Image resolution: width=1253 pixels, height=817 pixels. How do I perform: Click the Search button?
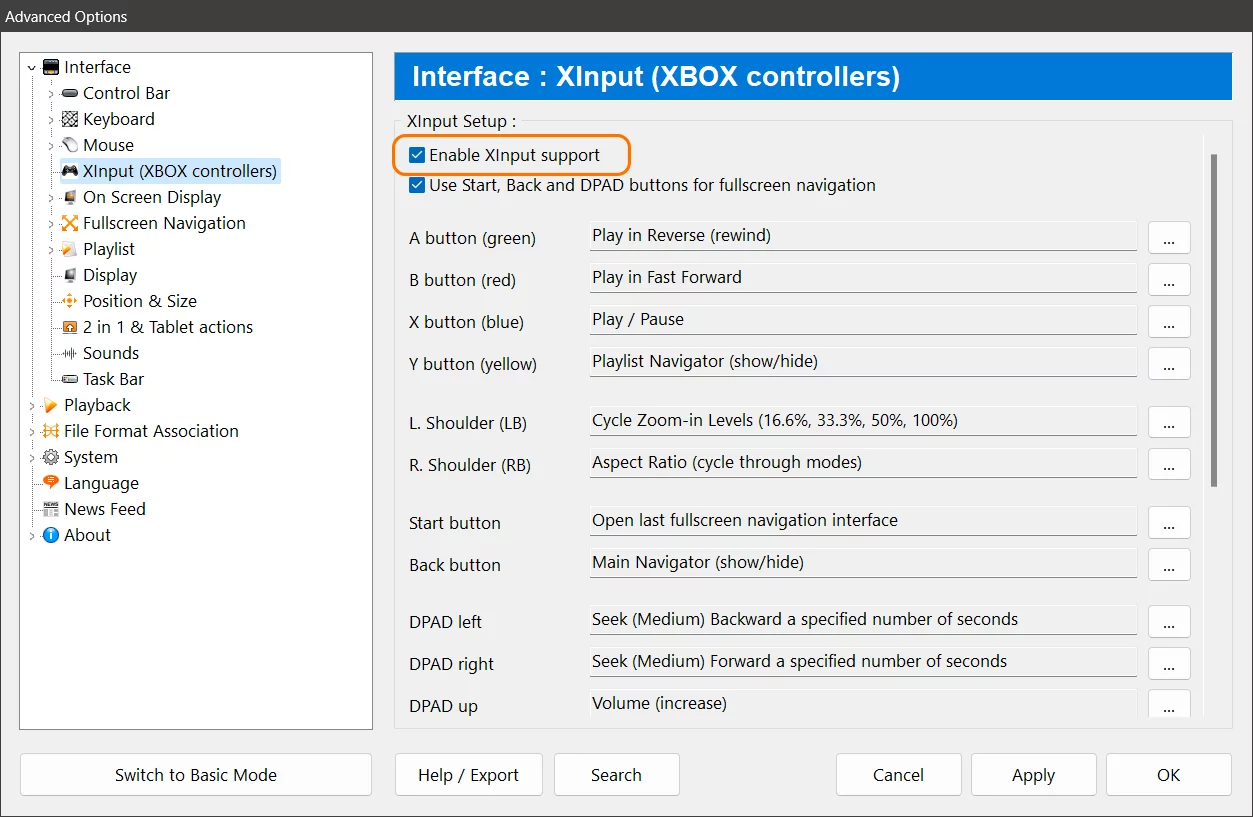616,775
